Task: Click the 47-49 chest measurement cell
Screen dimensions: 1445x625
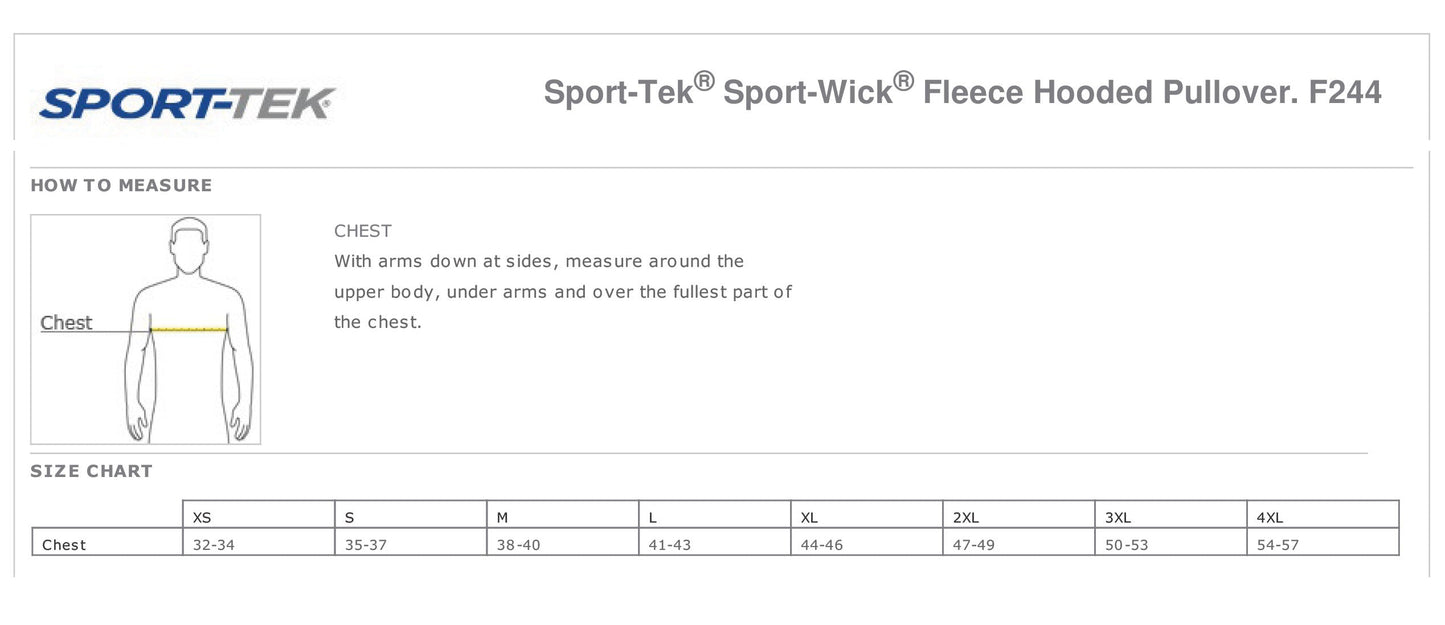Action: (974, 545)
